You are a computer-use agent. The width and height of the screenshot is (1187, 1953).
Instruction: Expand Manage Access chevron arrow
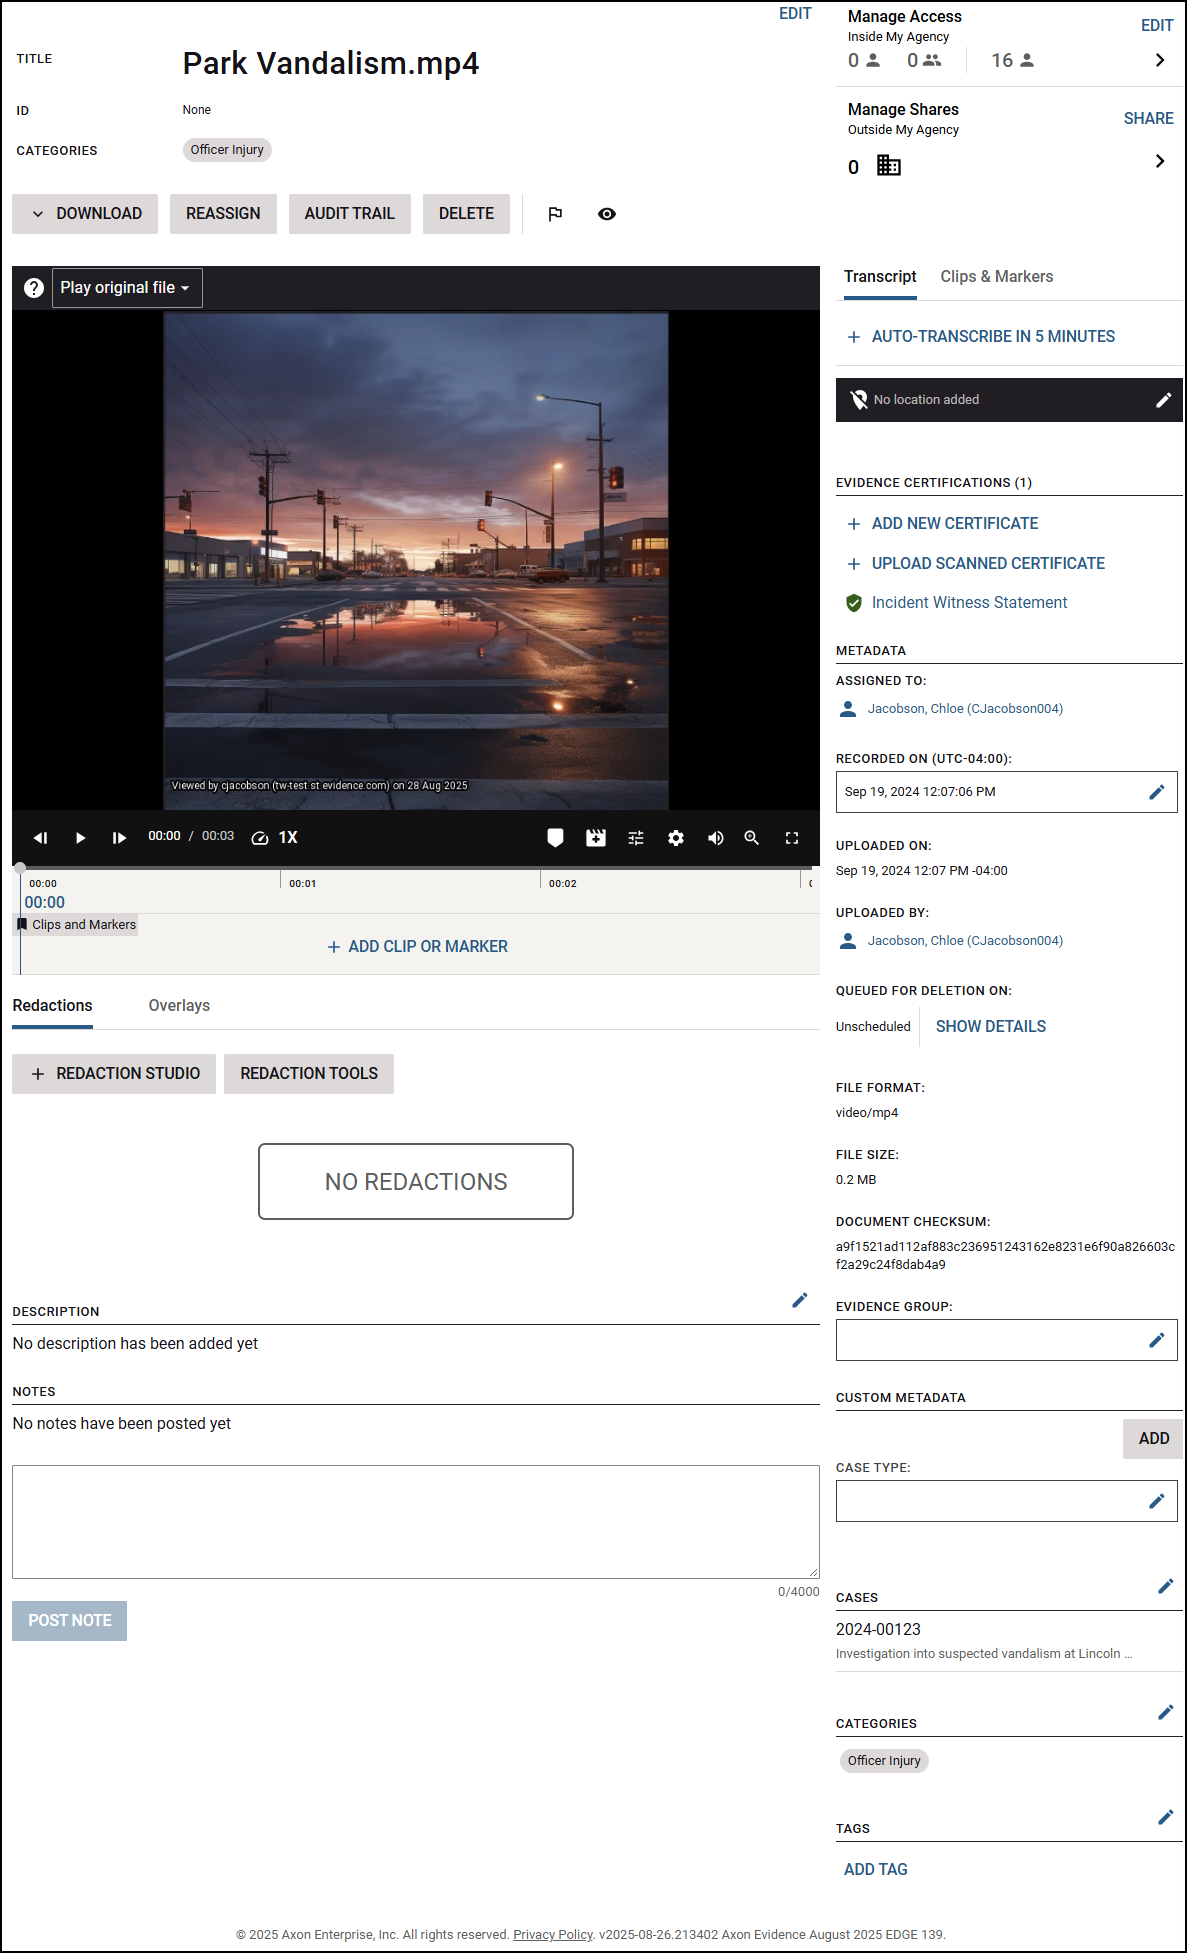pyautogui.click(x=1160, y=60)
